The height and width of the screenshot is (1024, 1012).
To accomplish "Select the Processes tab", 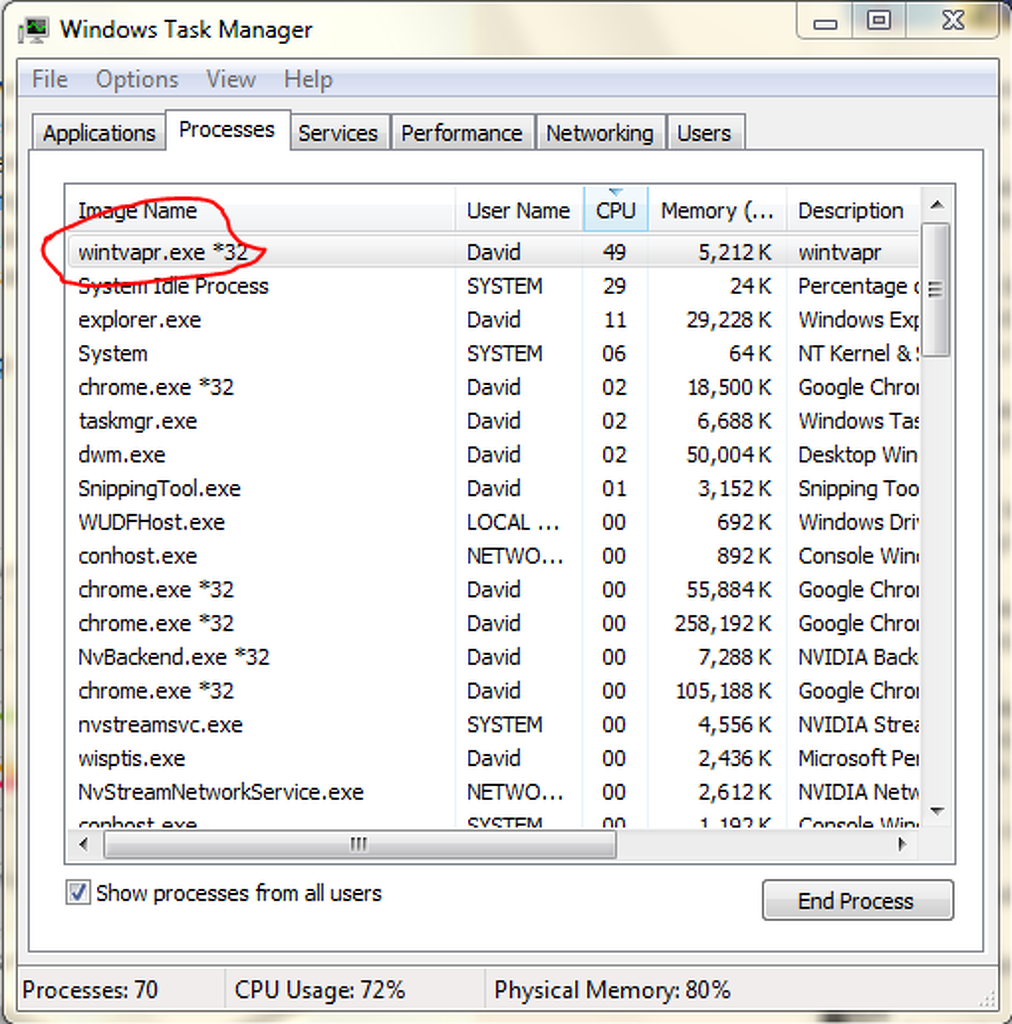I will (x=227, y=130).
